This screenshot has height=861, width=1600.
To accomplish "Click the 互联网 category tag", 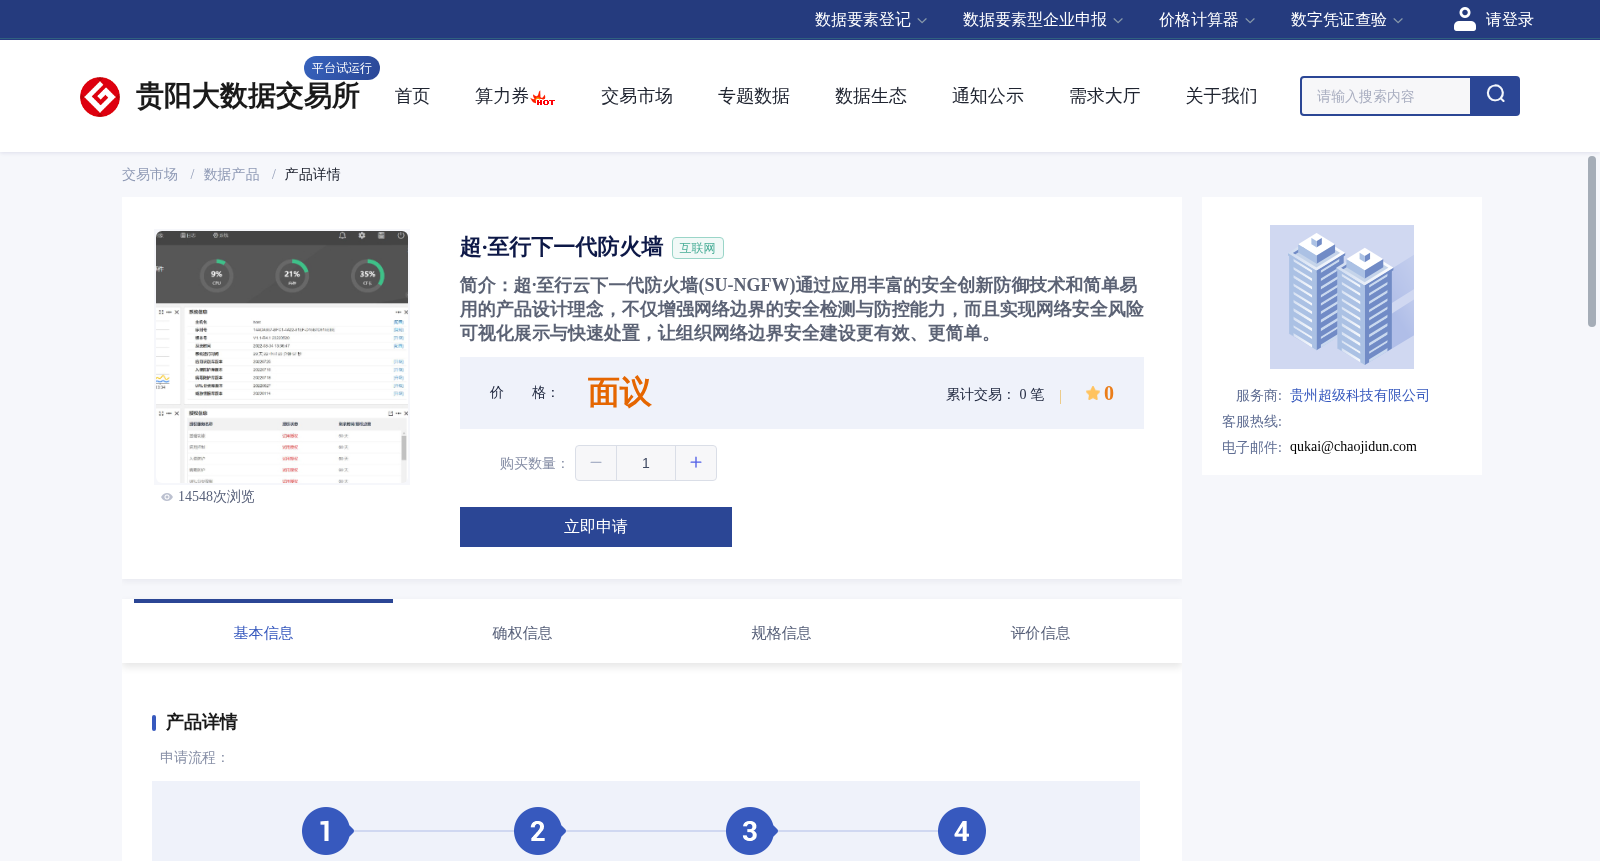I will click(x=698, y=248).
